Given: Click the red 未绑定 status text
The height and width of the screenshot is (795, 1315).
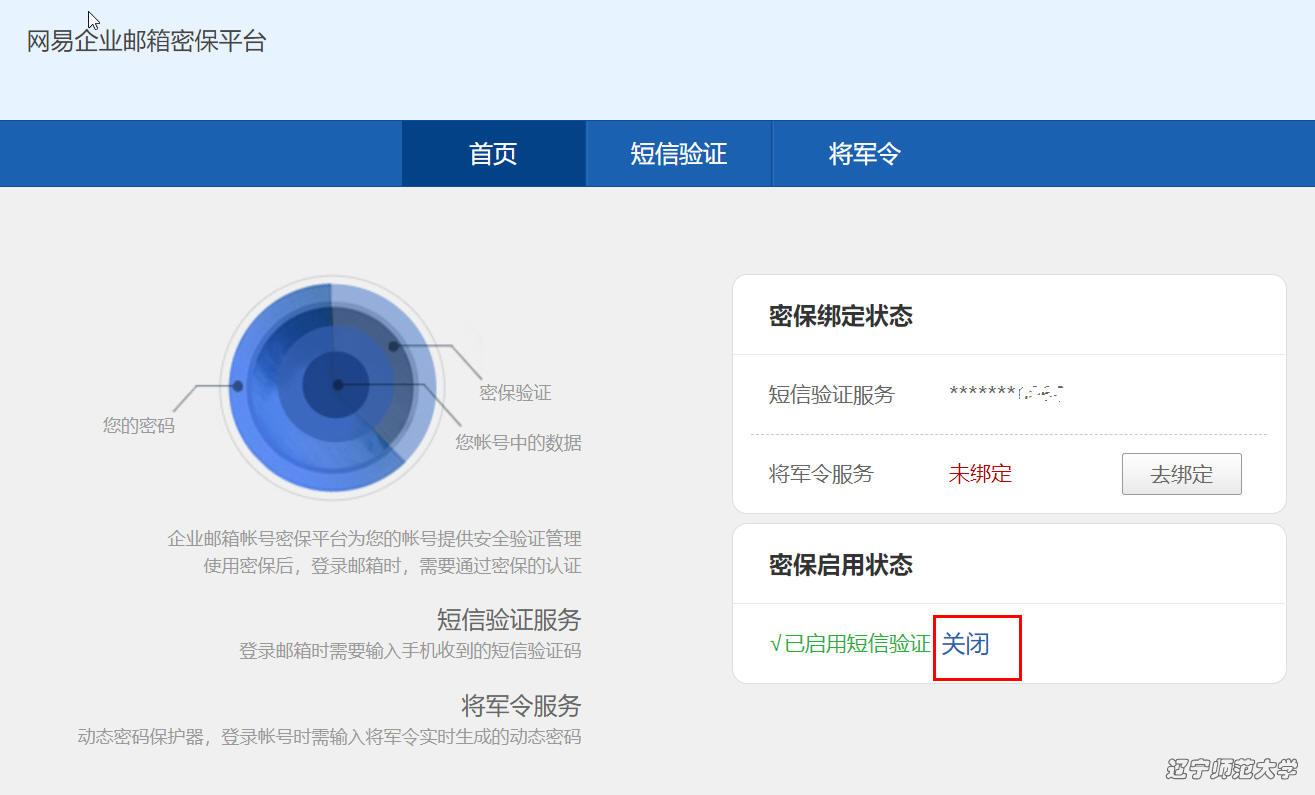Looking at the screenshot, I should click(980, 474).
